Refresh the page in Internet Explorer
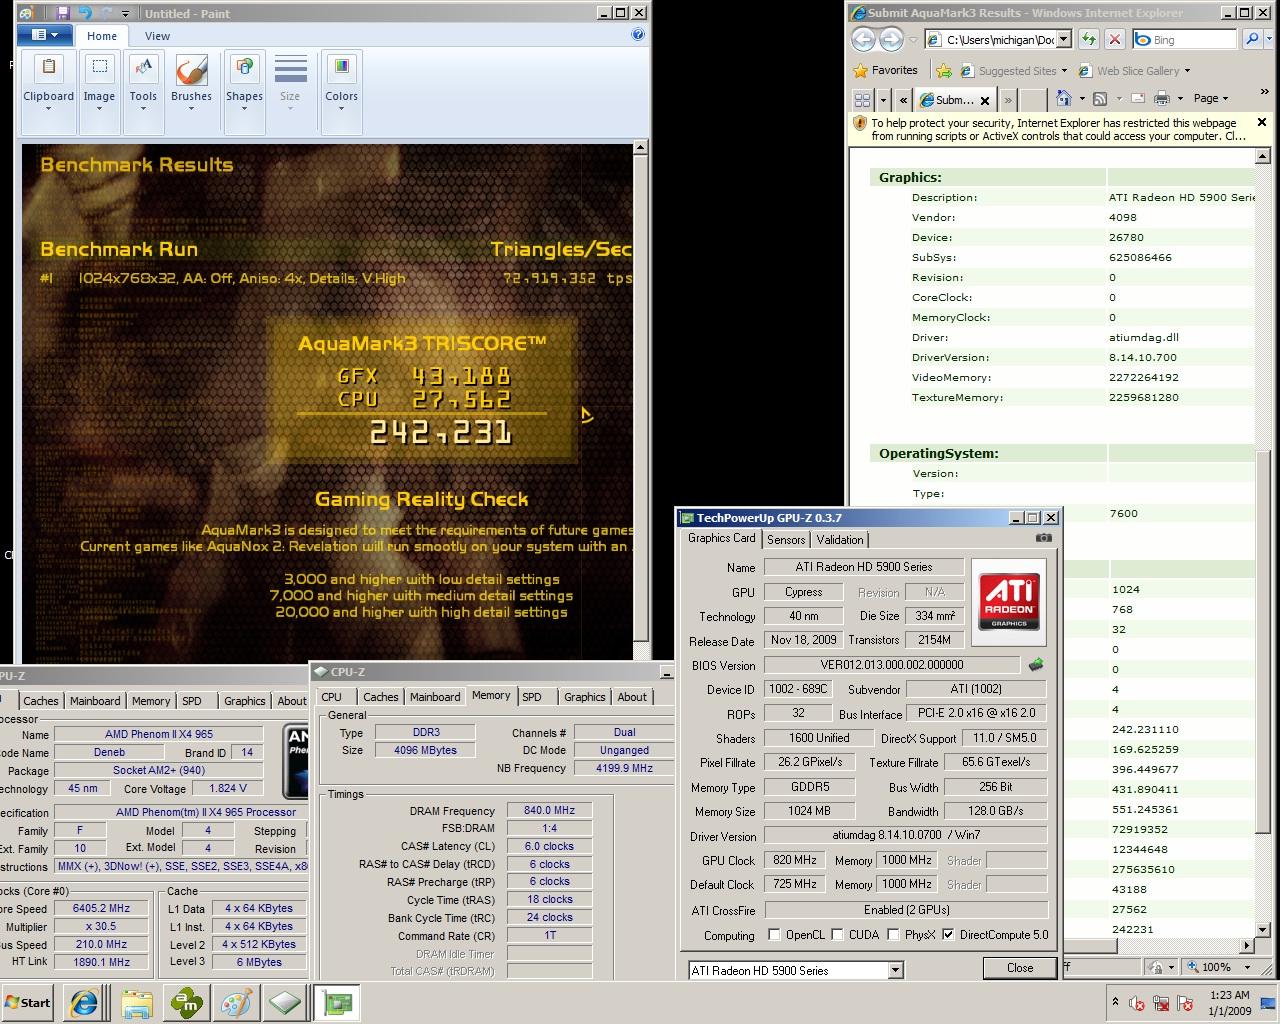 (1087, 39)
